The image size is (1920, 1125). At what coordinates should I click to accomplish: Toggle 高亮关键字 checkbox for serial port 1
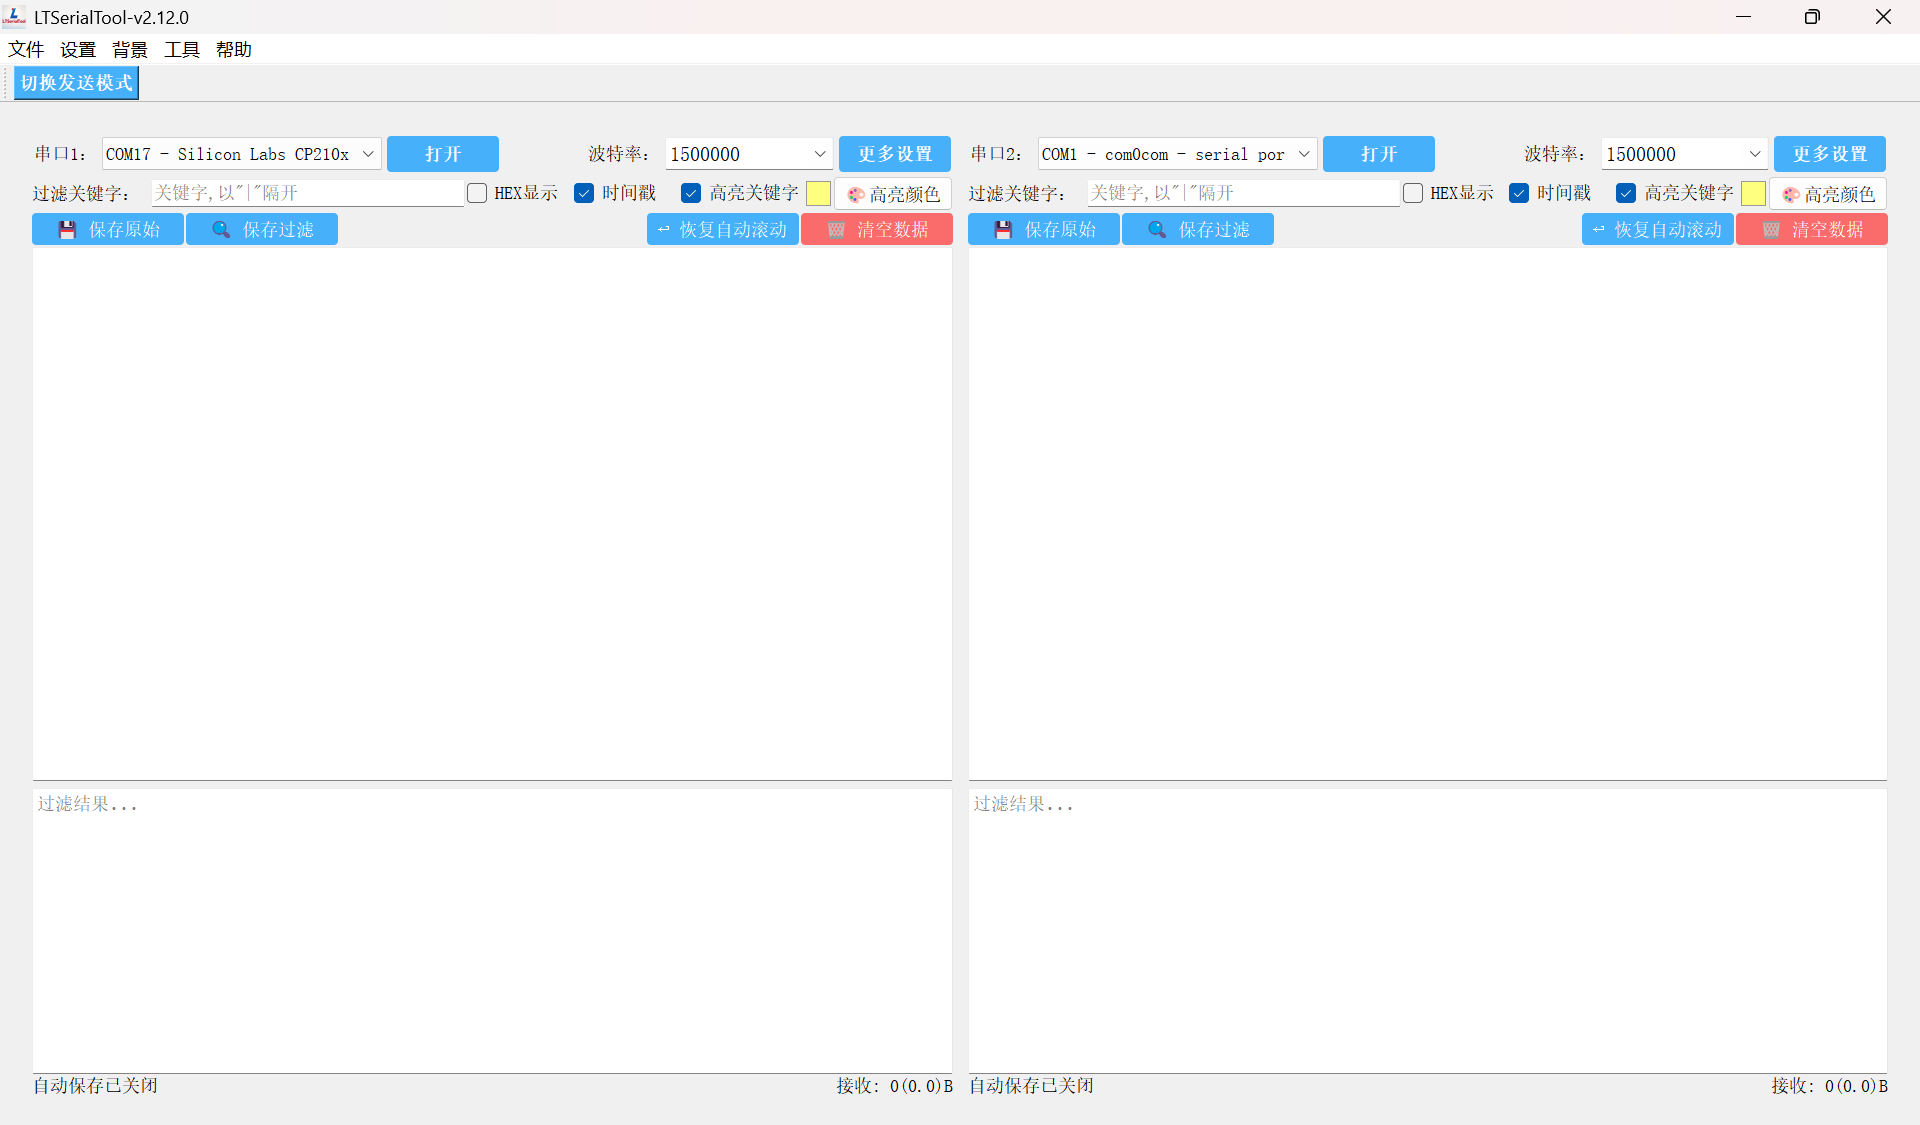point(691,193)
